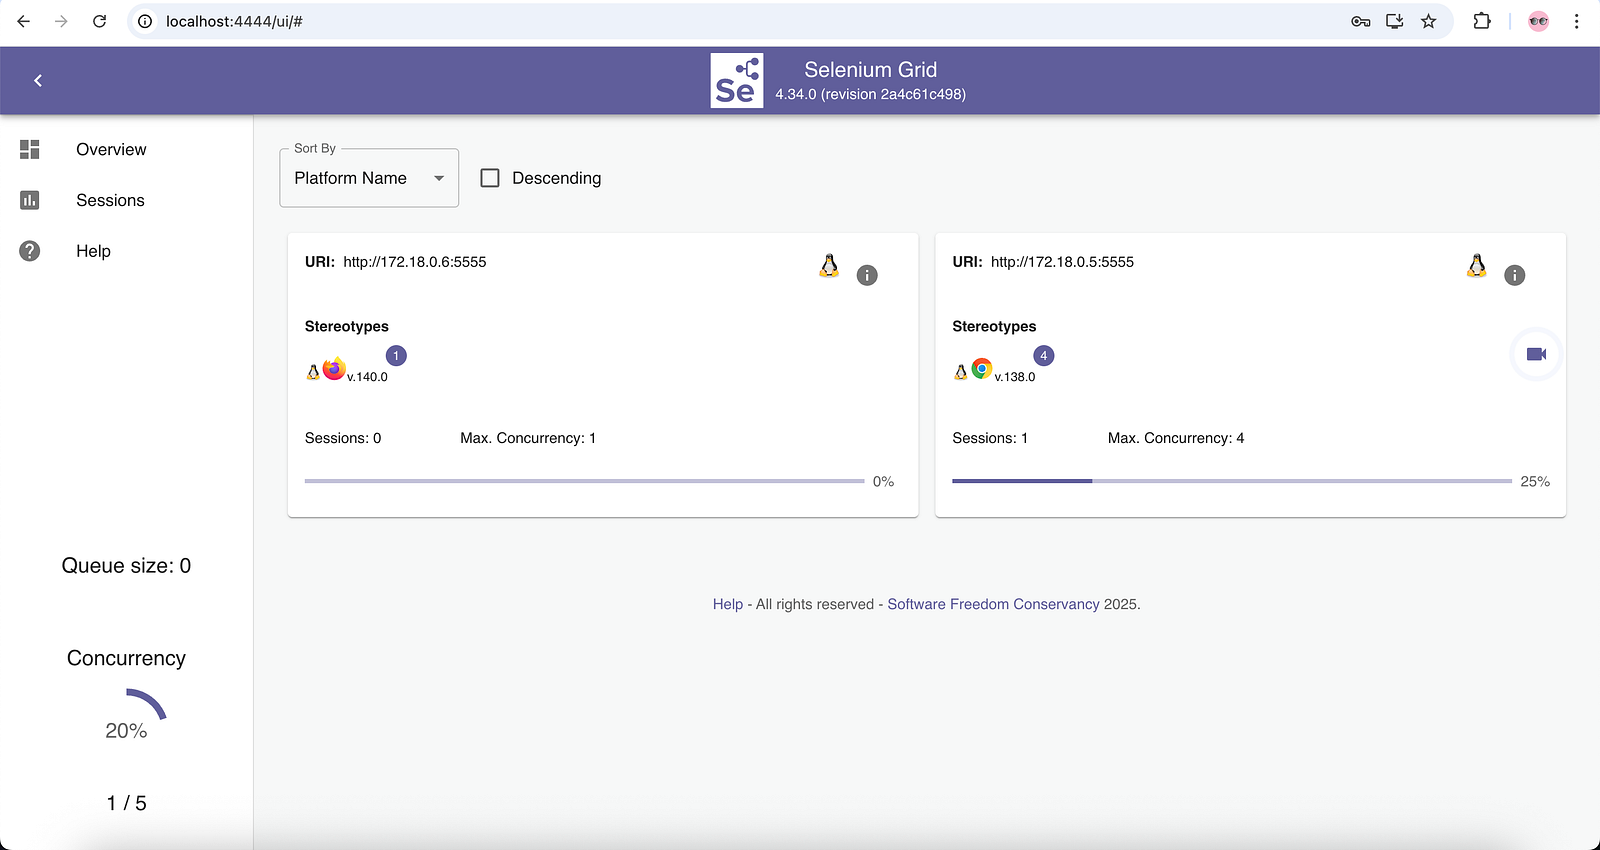The image size is (1600, 850).
Task: Reload the browser page
Action: click(99, 21)
